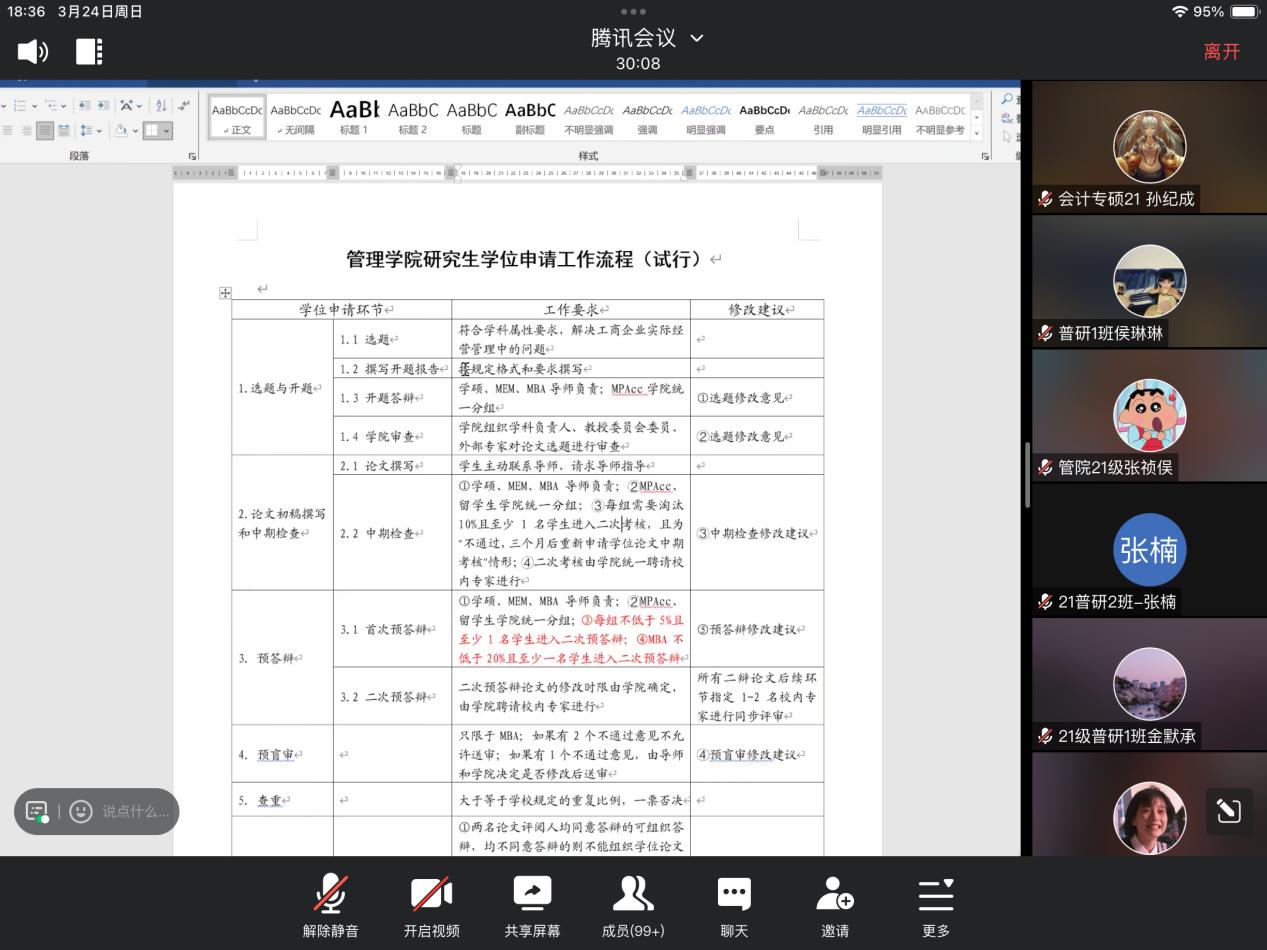Screen dimensions: 1267x950
Task: Toggle the side panel layout icon
Action: (x=89, y=52)
